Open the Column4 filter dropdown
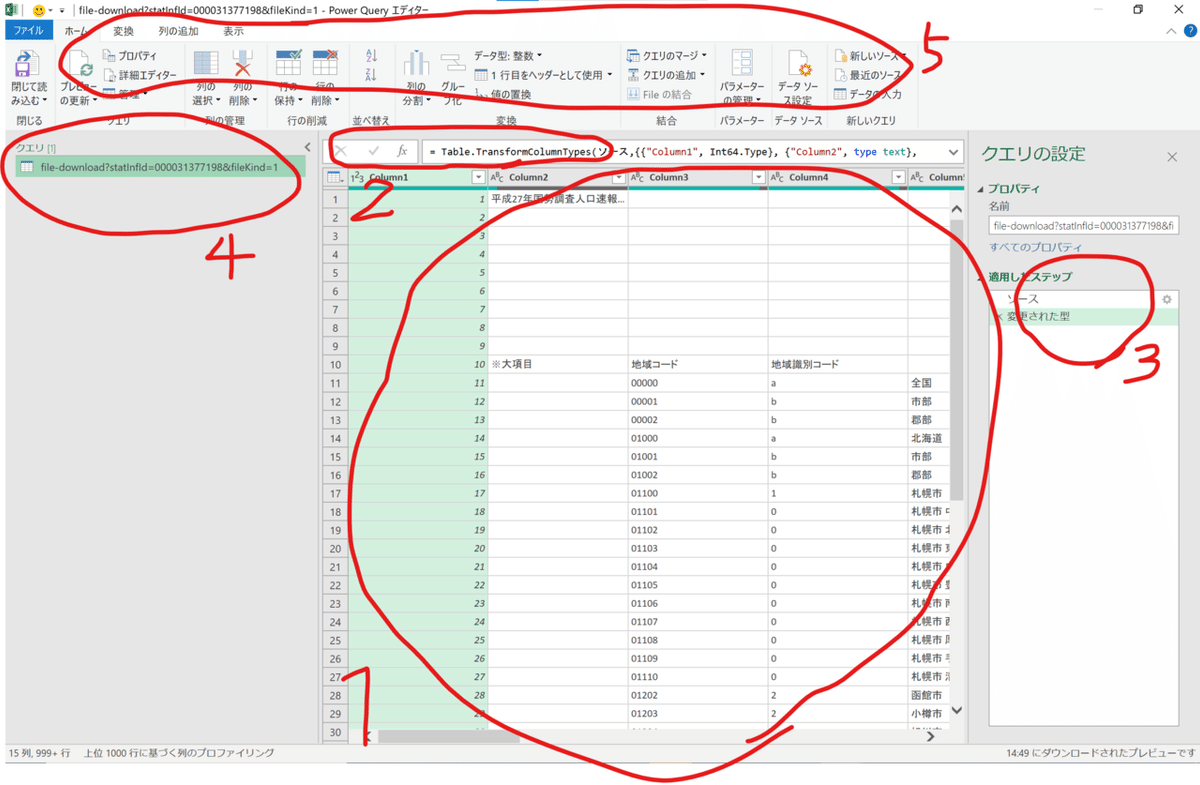This screenshot has width=1200, height=785. tap(898, 177)
